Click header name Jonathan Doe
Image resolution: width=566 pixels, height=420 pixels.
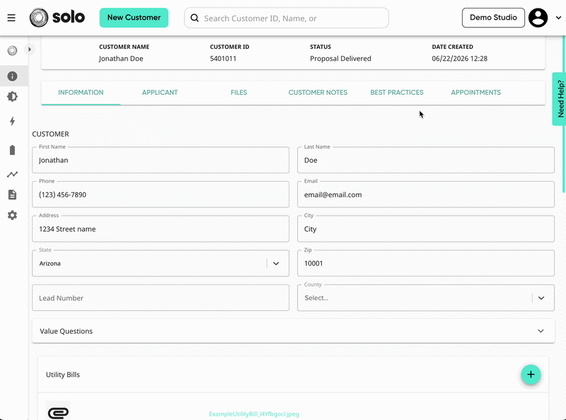click(121, 58)
